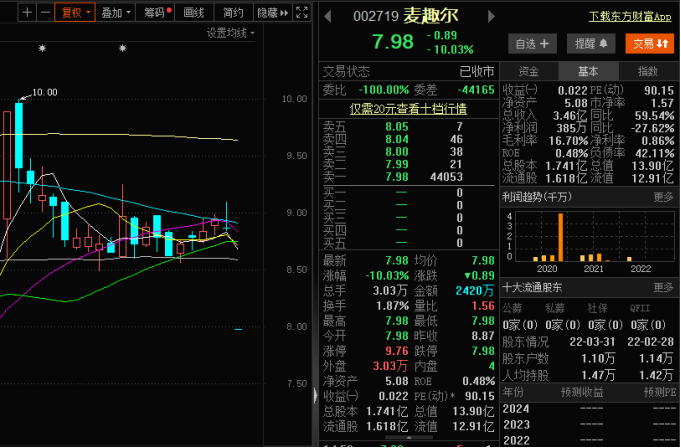This screenshot has width=681, height=448.
Task: Click the PE(动) 90.15 in 基本 panel
Action: tap(659, 90)
